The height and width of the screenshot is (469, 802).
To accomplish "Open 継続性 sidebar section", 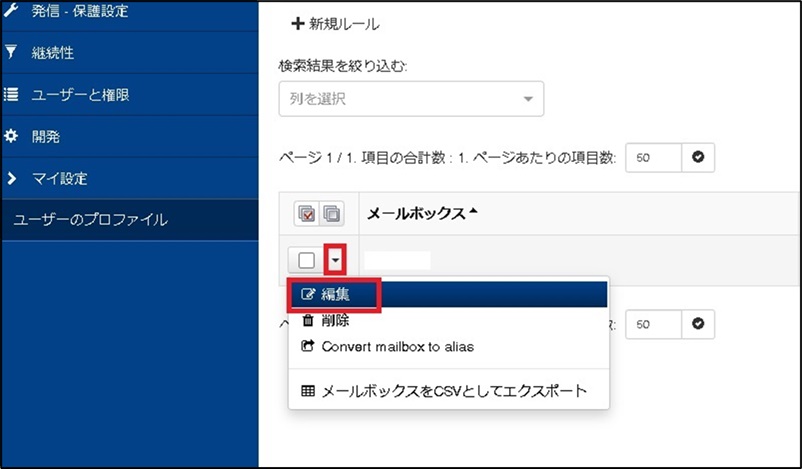I will (x=129, y=52).
